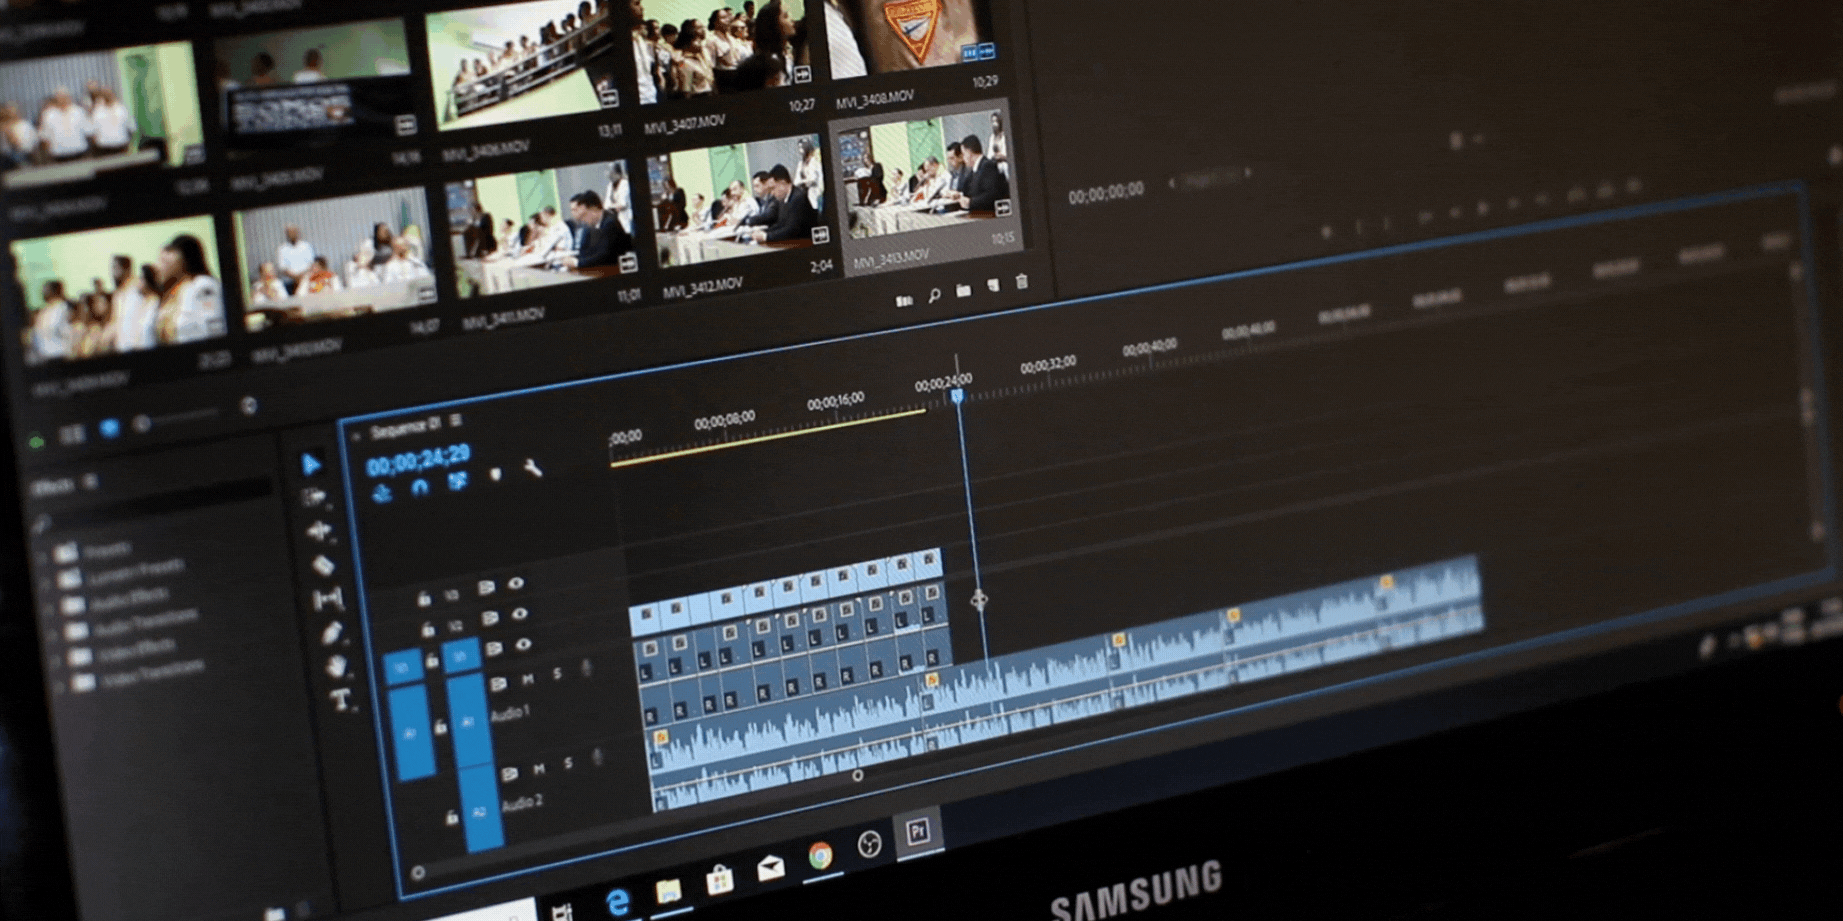Image resolution: width=1843 pixels, height=921 pixels.
Task: Expand the Audio Transitions folder
Action: click(53, 634)
